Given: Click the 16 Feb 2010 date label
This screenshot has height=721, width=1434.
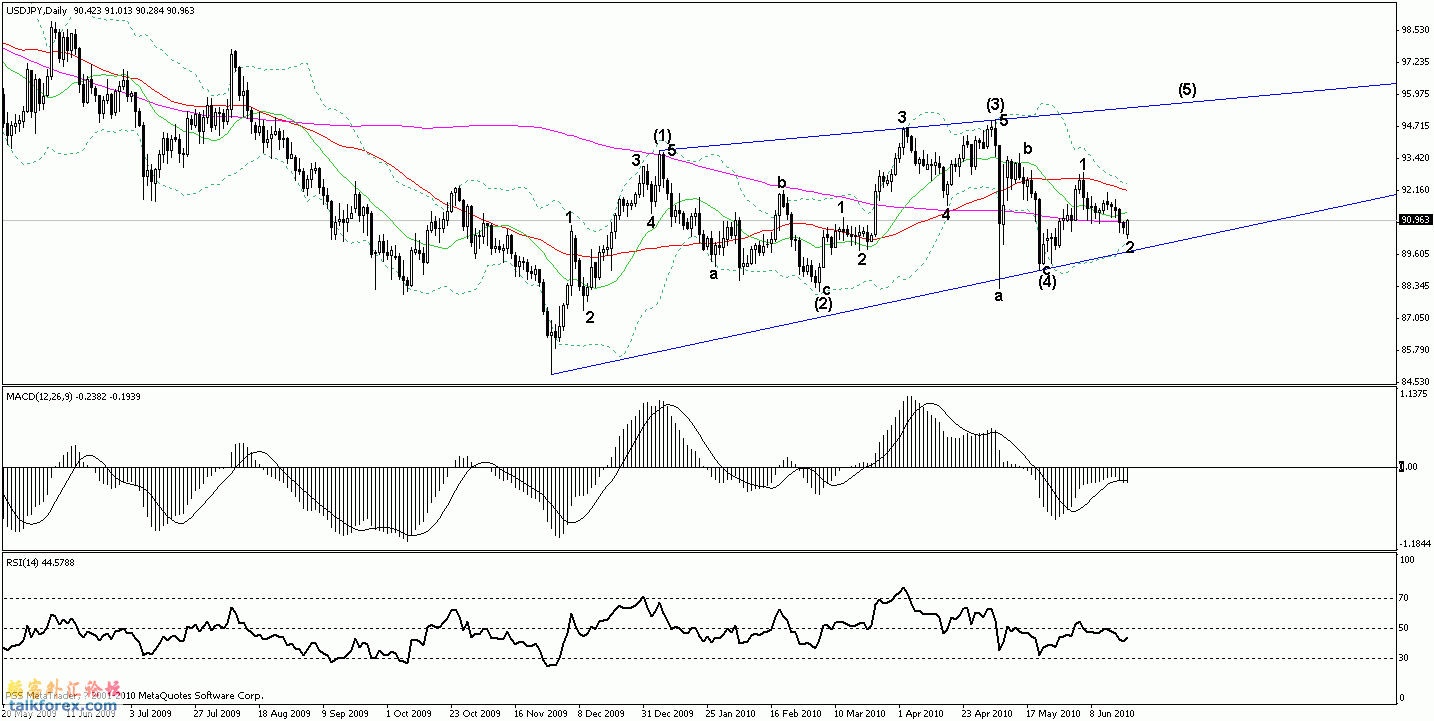Looking at the screenshot, I should pos(795,714).
